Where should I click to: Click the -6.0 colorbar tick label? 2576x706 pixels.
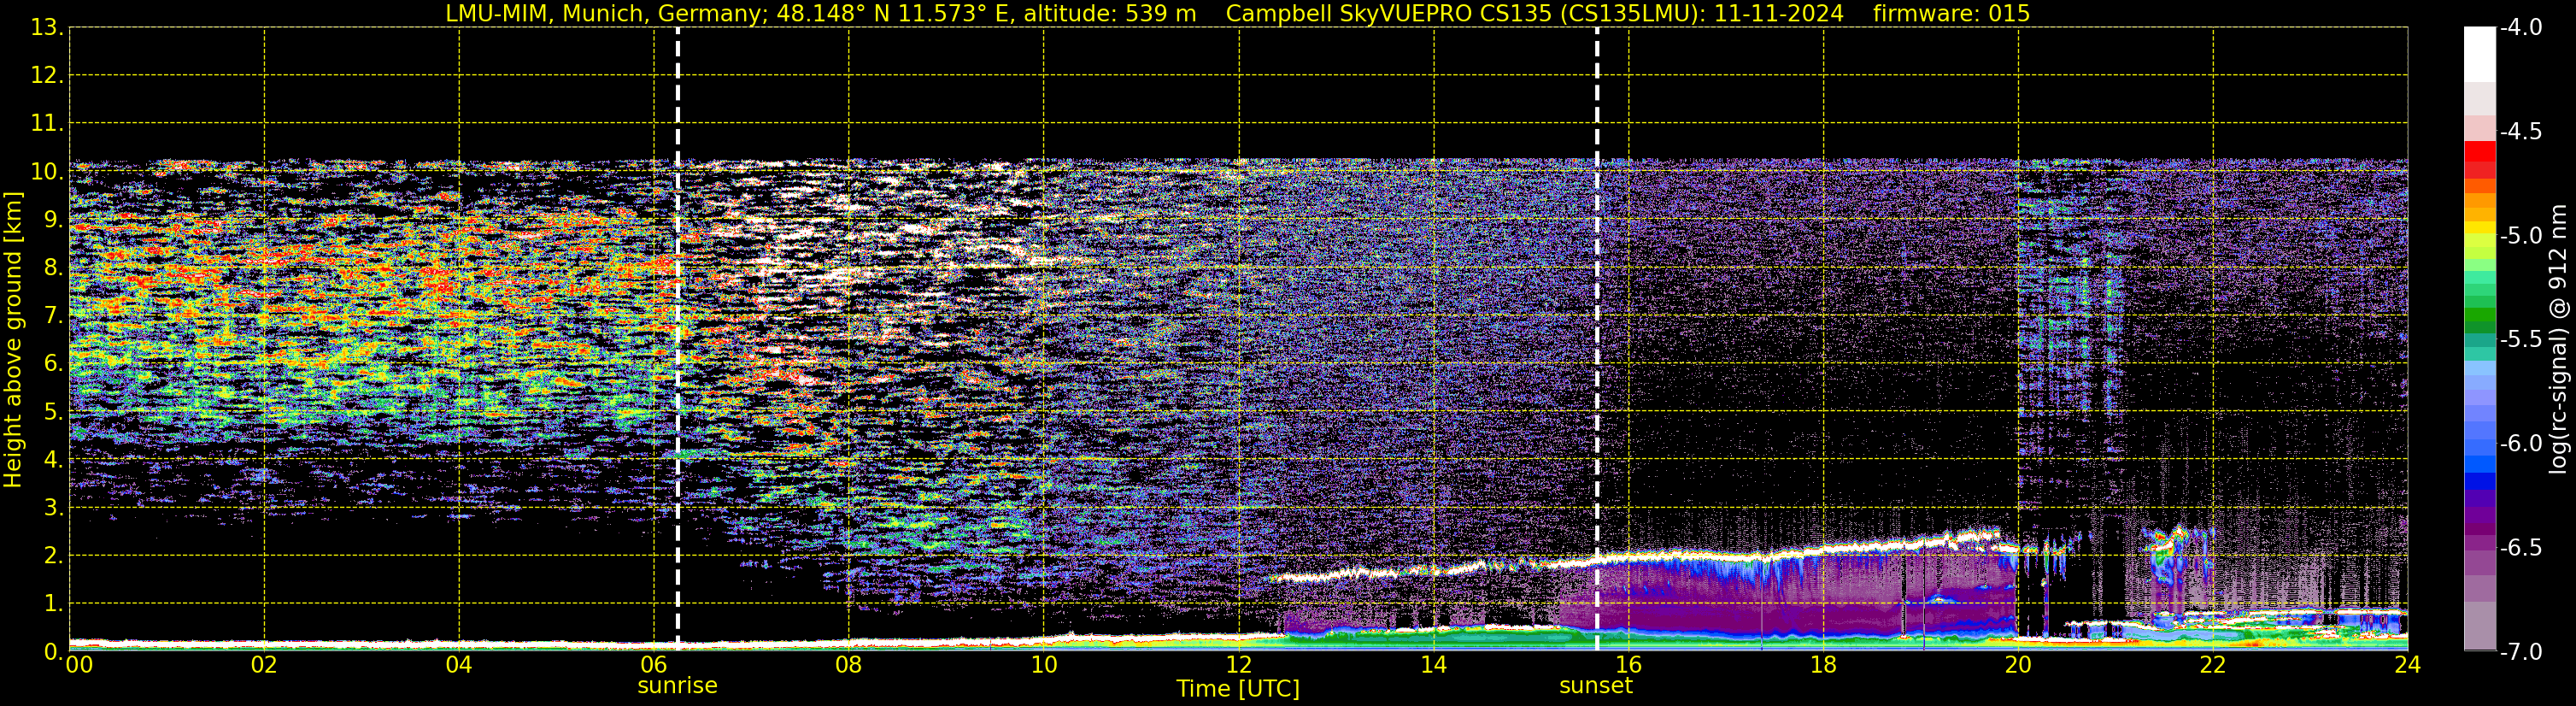2521,443
